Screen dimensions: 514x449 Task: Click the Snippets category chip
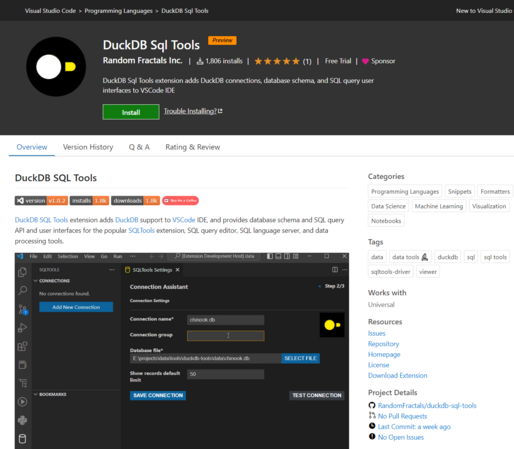460,191
